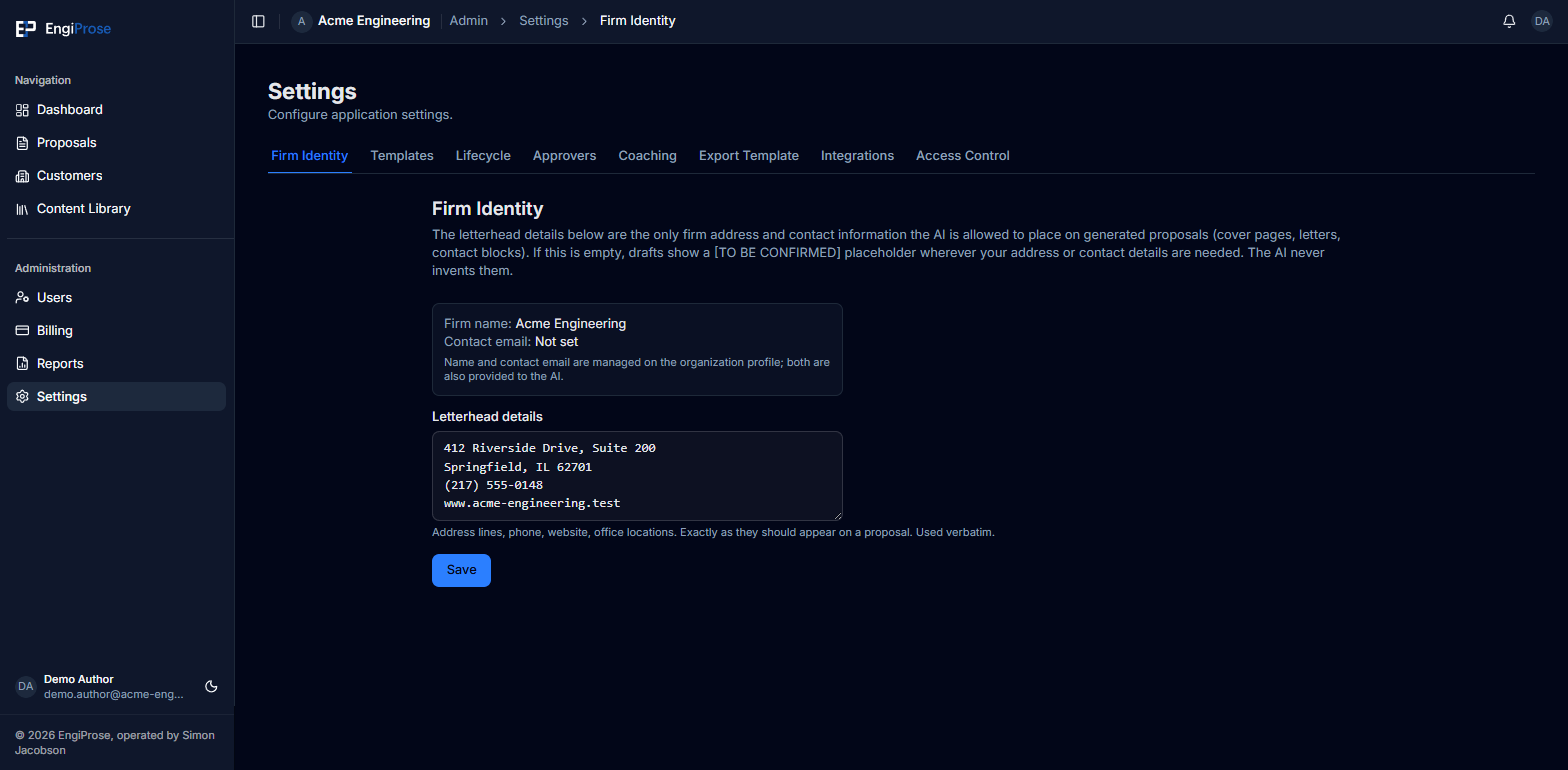The height and width of the screenshot is (770, 1568).
Task: Open the Export Template tab
Action: click(x=749, y=156)
